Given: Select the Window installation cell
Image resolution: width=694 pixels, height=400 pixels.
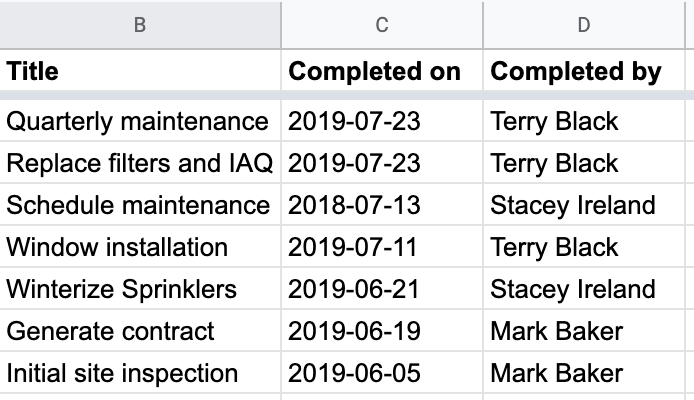Looking at the screenshot, I should (x=140, y=247).
